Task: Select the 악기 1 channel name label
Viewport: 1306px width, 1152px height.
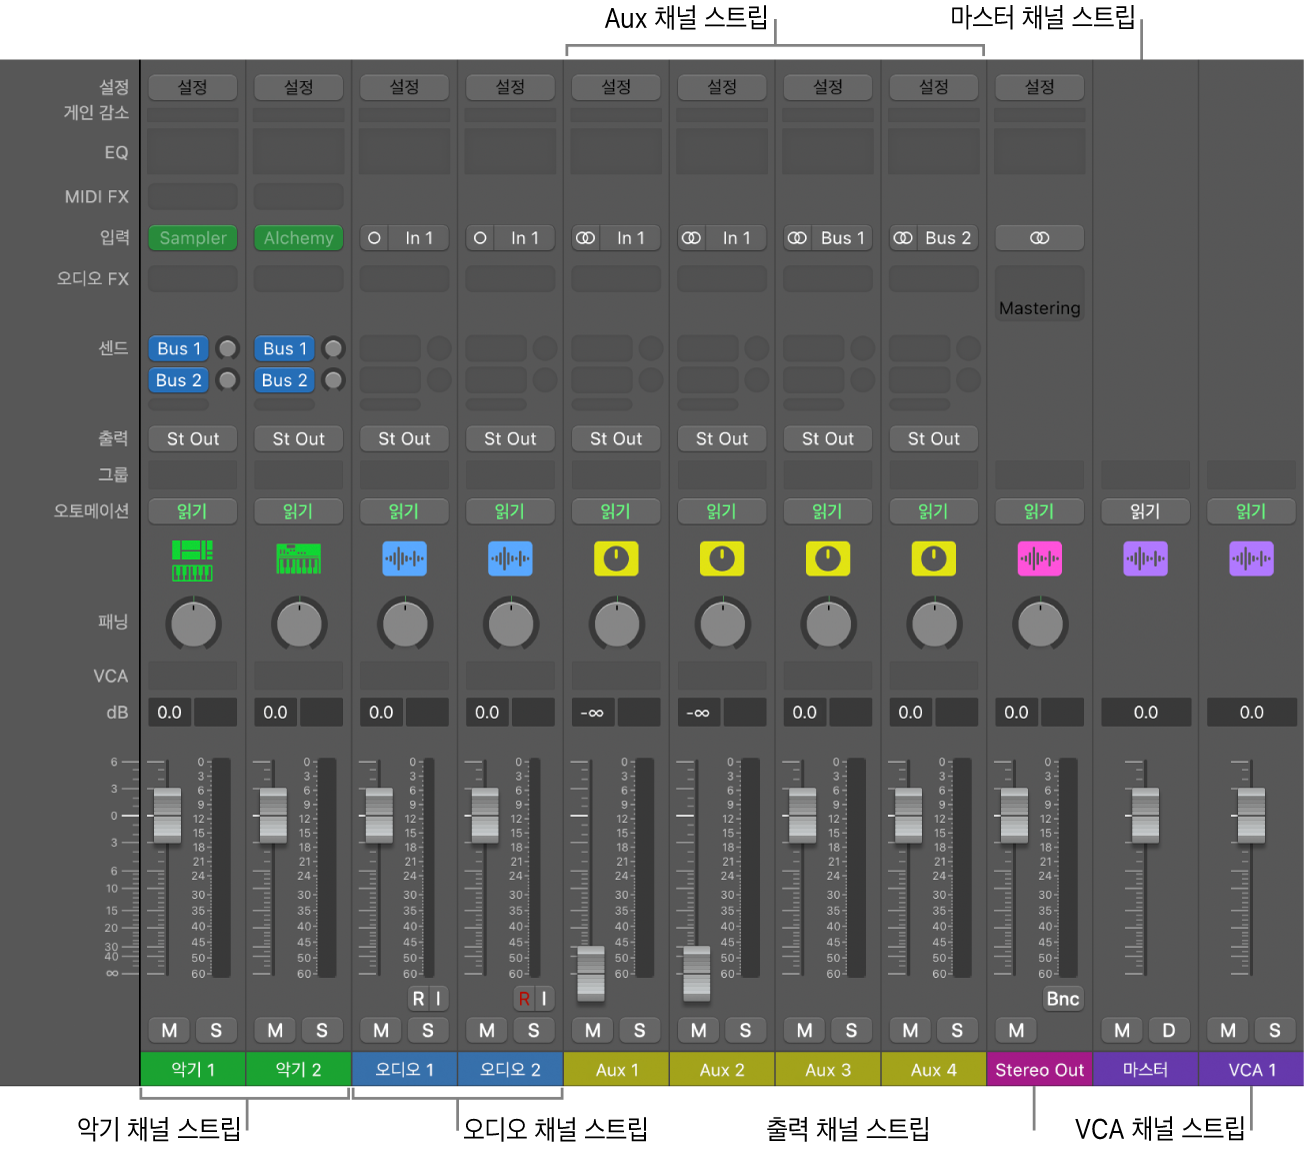Action: click(193, 1069)
